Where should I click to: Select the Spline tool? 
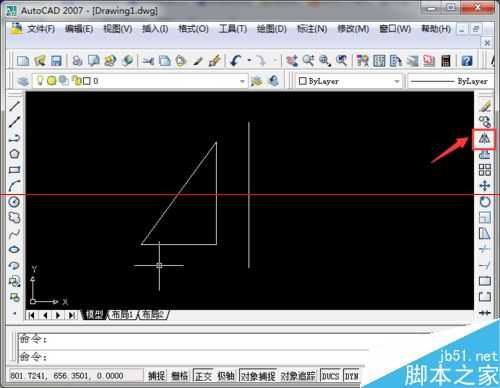14,234
